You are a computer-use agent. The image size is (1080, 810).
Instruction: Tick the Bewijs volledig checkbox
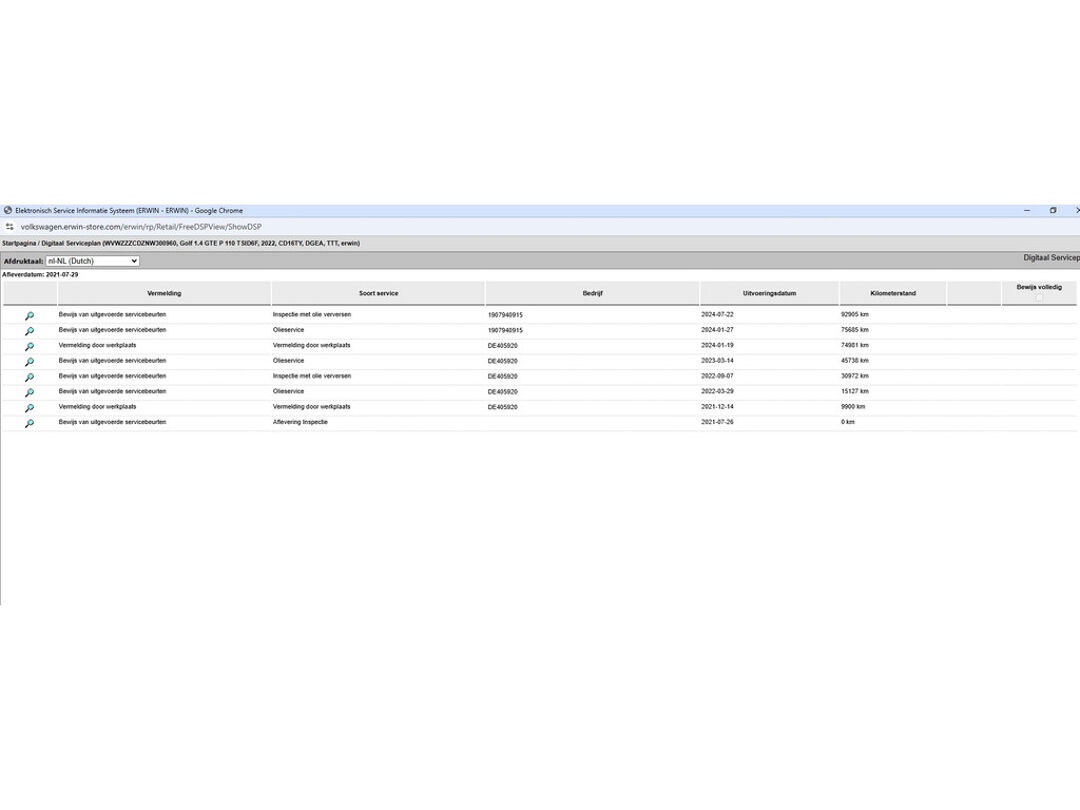point(1039,298)
